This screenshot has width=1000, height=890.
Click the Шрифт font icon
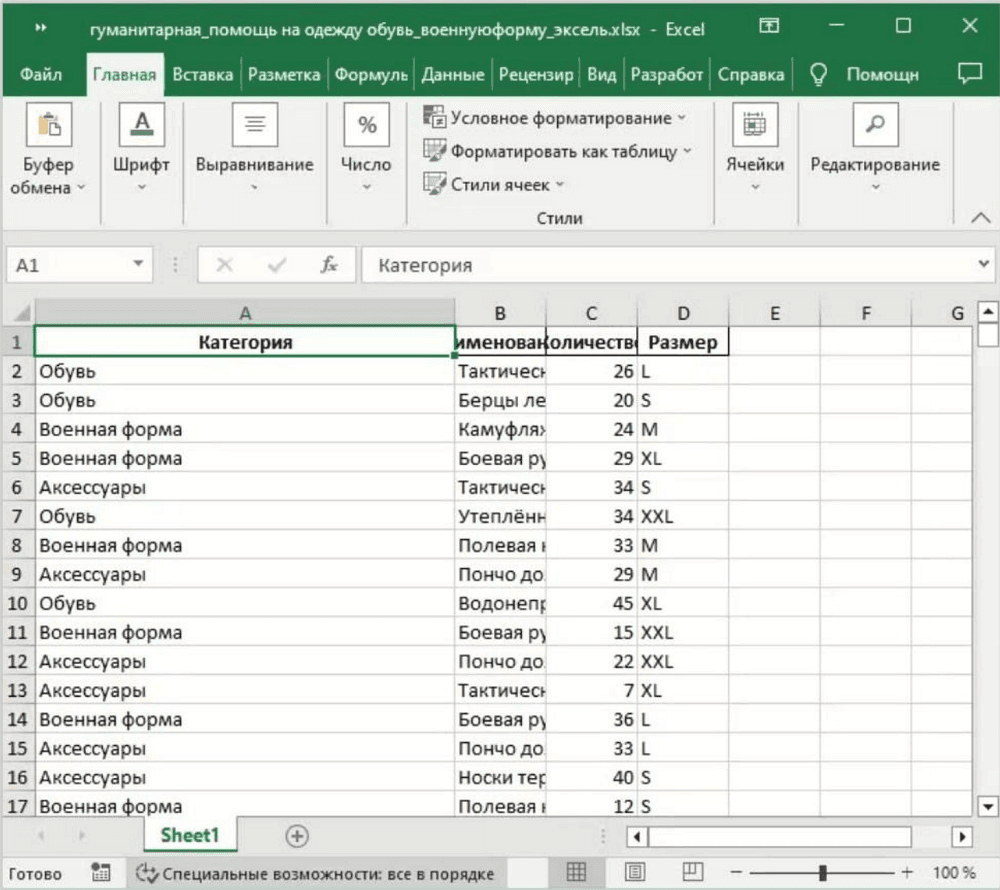[x=141, y=125]
